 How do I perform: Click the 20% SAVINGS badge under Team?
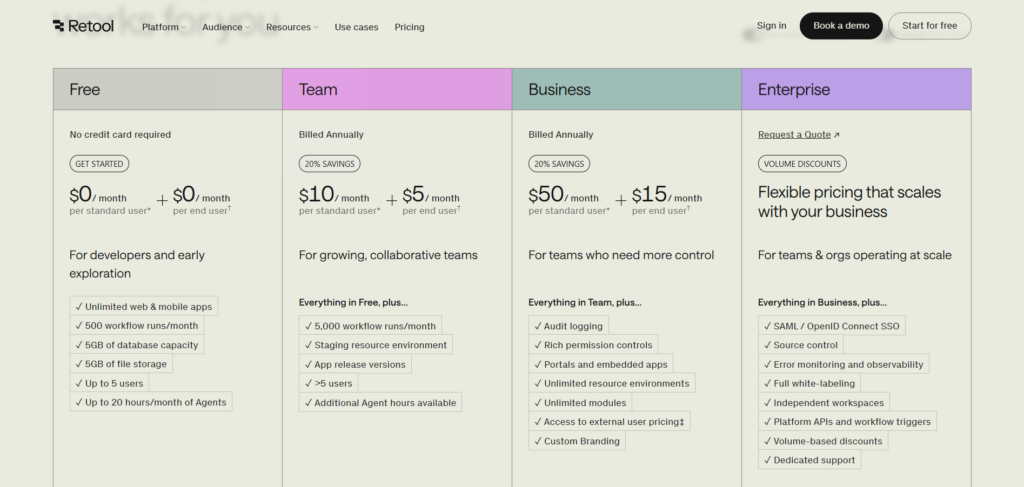point(329,163)
